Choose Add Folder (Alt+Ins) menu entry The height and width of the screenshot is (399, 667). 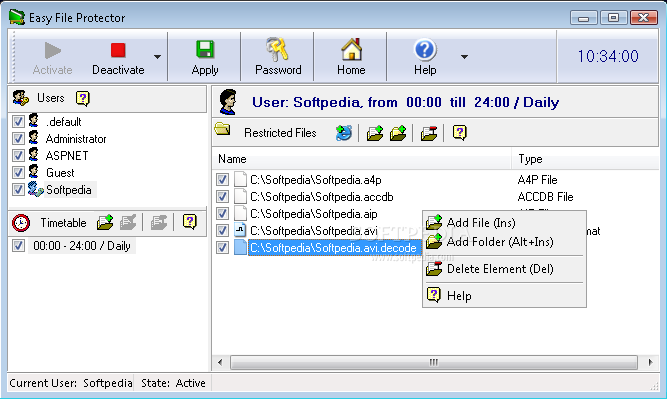(x=504, y=242)
